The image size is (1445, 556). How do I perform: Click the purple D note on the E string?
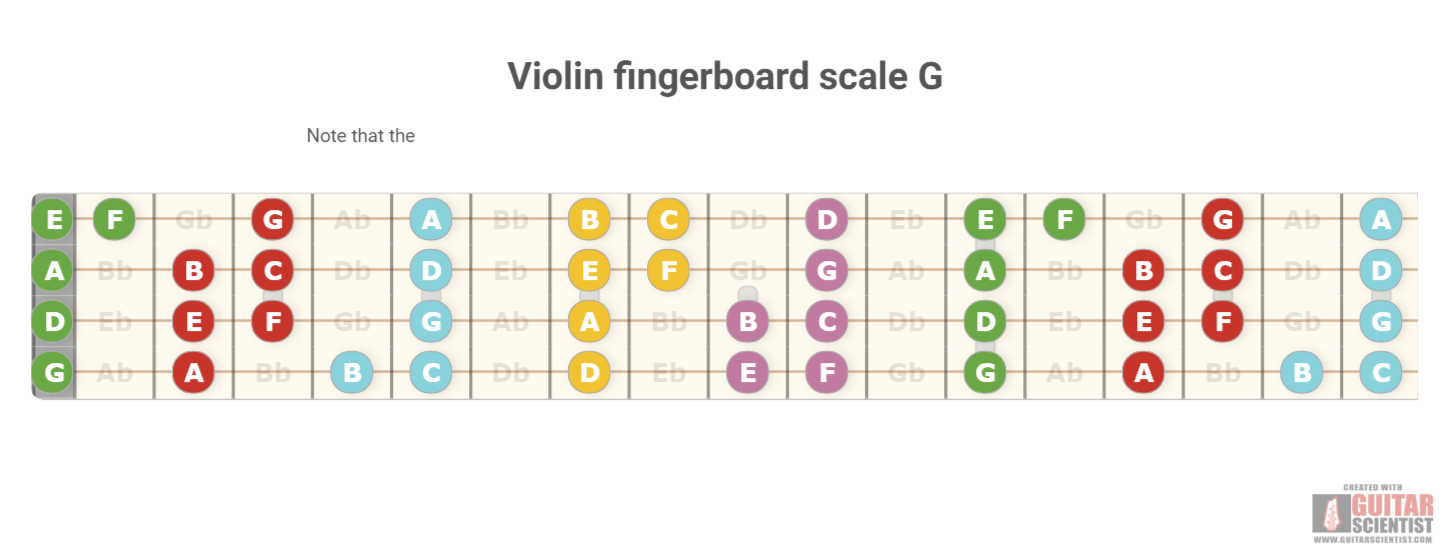pyautogui.click(x=827, y=218)
